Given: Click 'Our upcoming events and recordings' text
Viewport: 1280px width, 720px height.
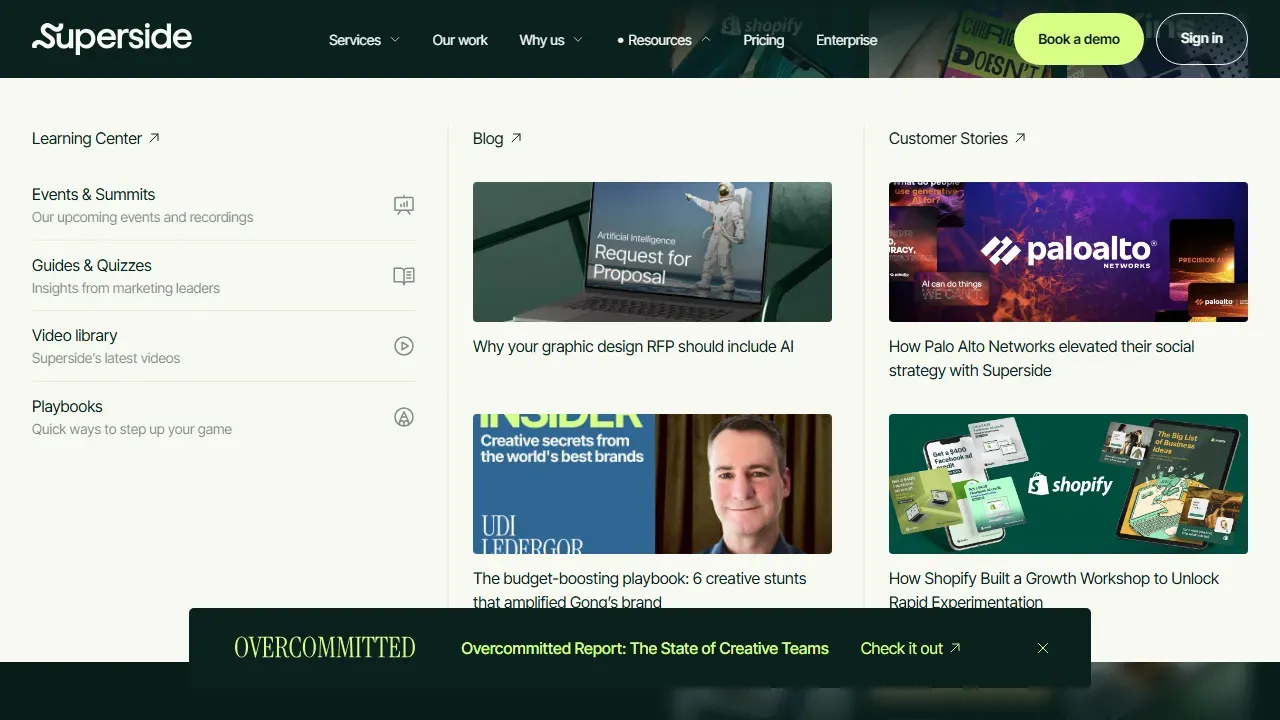Looking at the screenshot, I should (x=142, y=217).
